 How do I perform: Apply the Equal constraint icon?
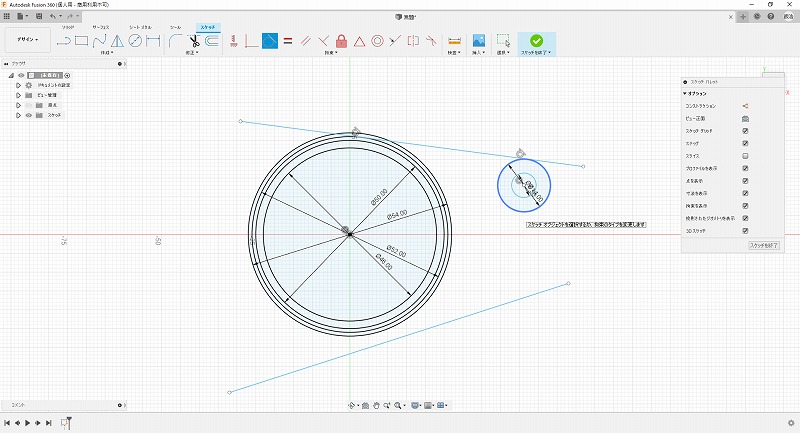click(x=287, y=41)
